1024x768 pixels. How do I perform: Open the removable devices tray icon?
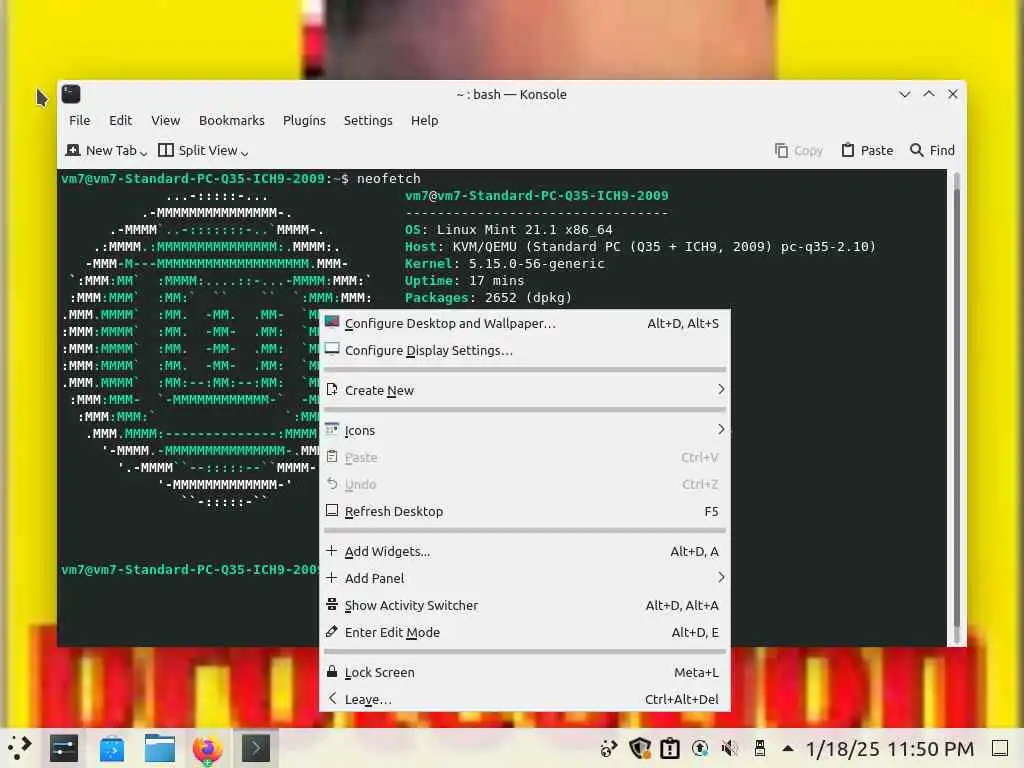click(760, 748)
